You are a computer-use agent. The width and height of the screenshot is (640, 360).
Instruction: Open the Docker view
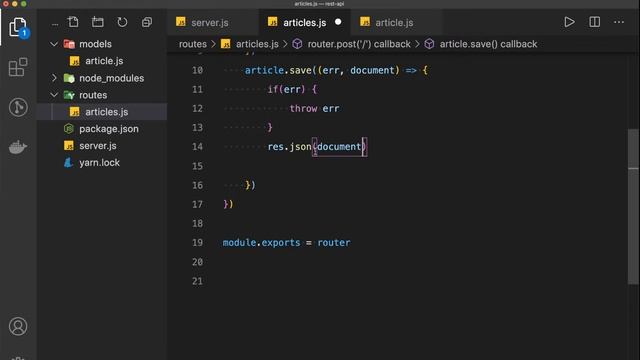[18, 147]
